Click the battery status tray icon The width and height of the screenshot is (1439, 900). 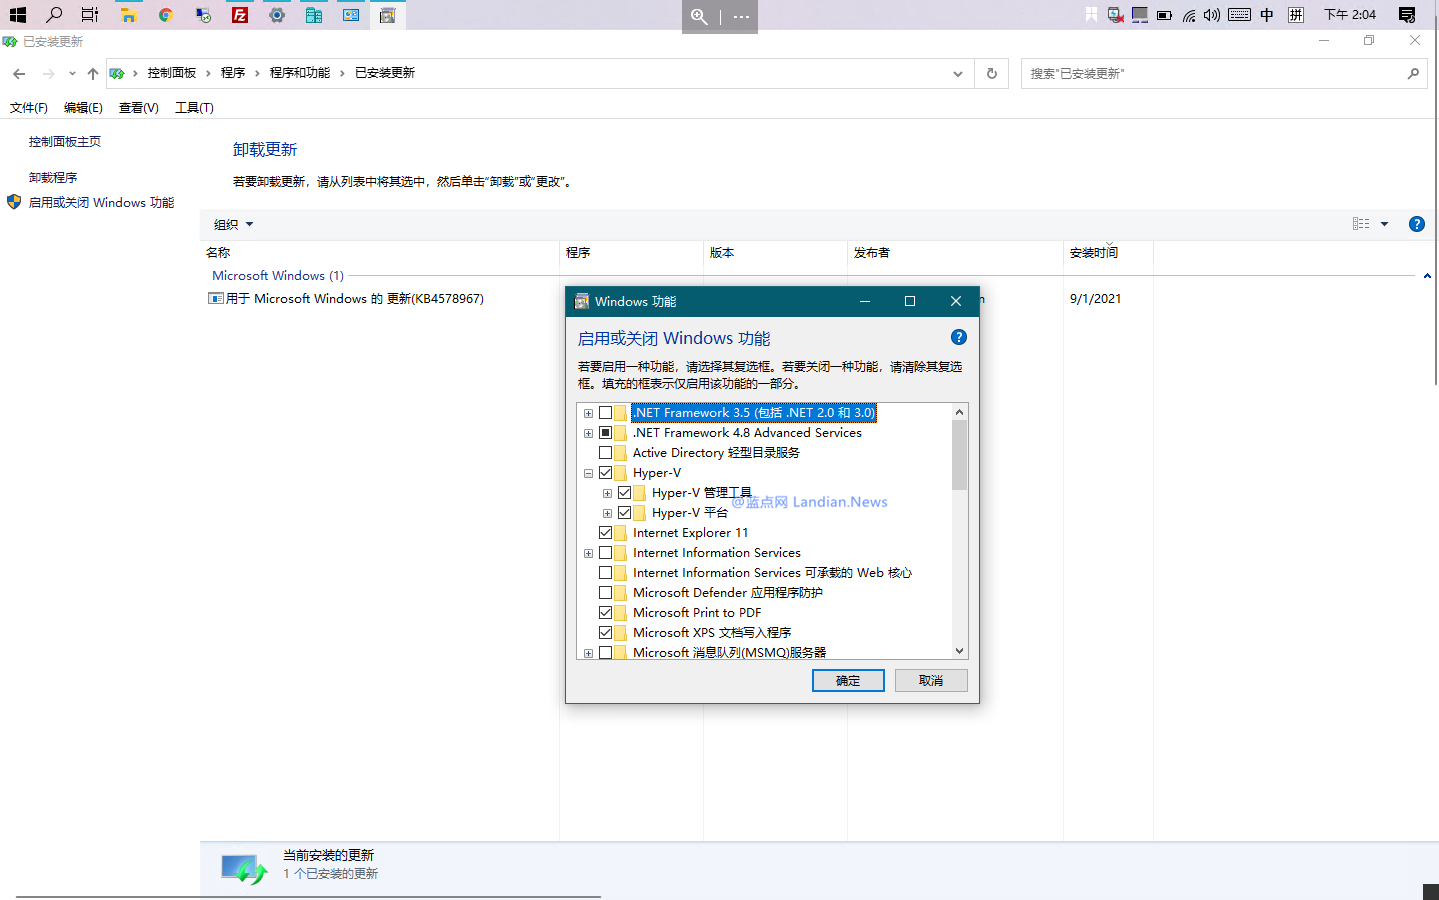(1164, 15)
